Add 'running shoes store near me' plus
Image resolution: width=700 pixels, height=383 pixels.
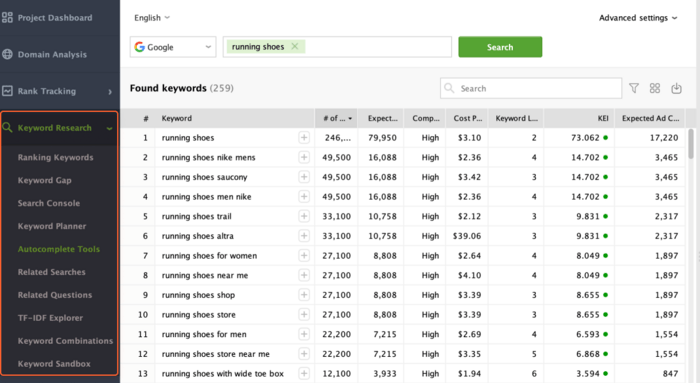(304, 354)
